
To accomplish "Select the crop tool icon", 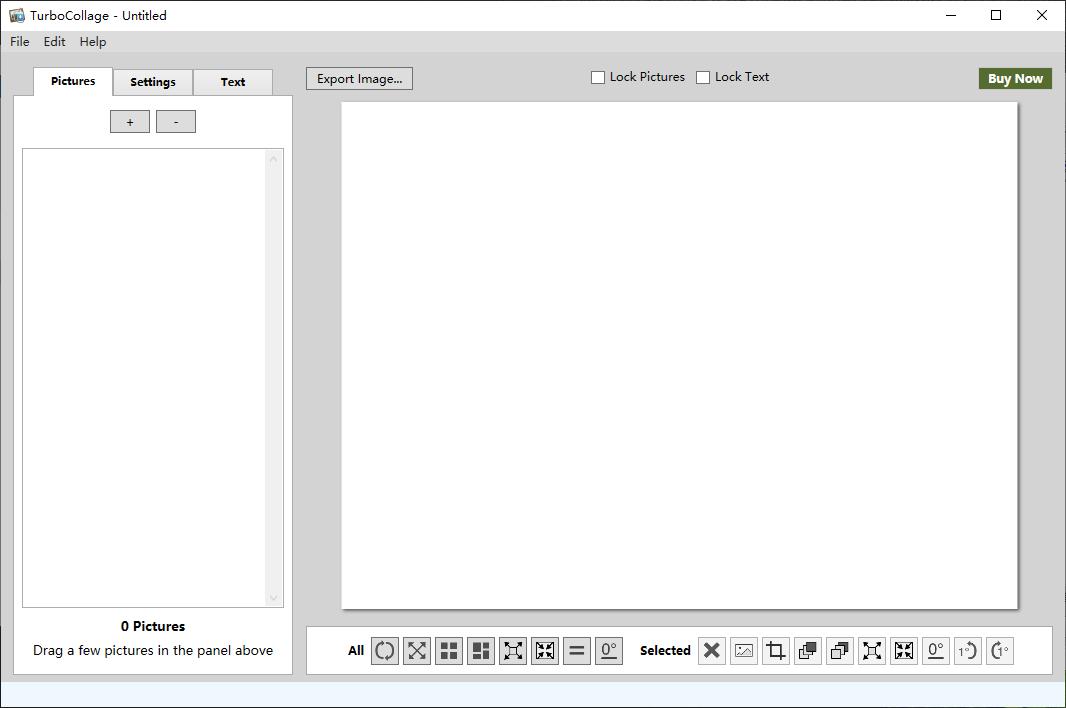I will [776, 651].
